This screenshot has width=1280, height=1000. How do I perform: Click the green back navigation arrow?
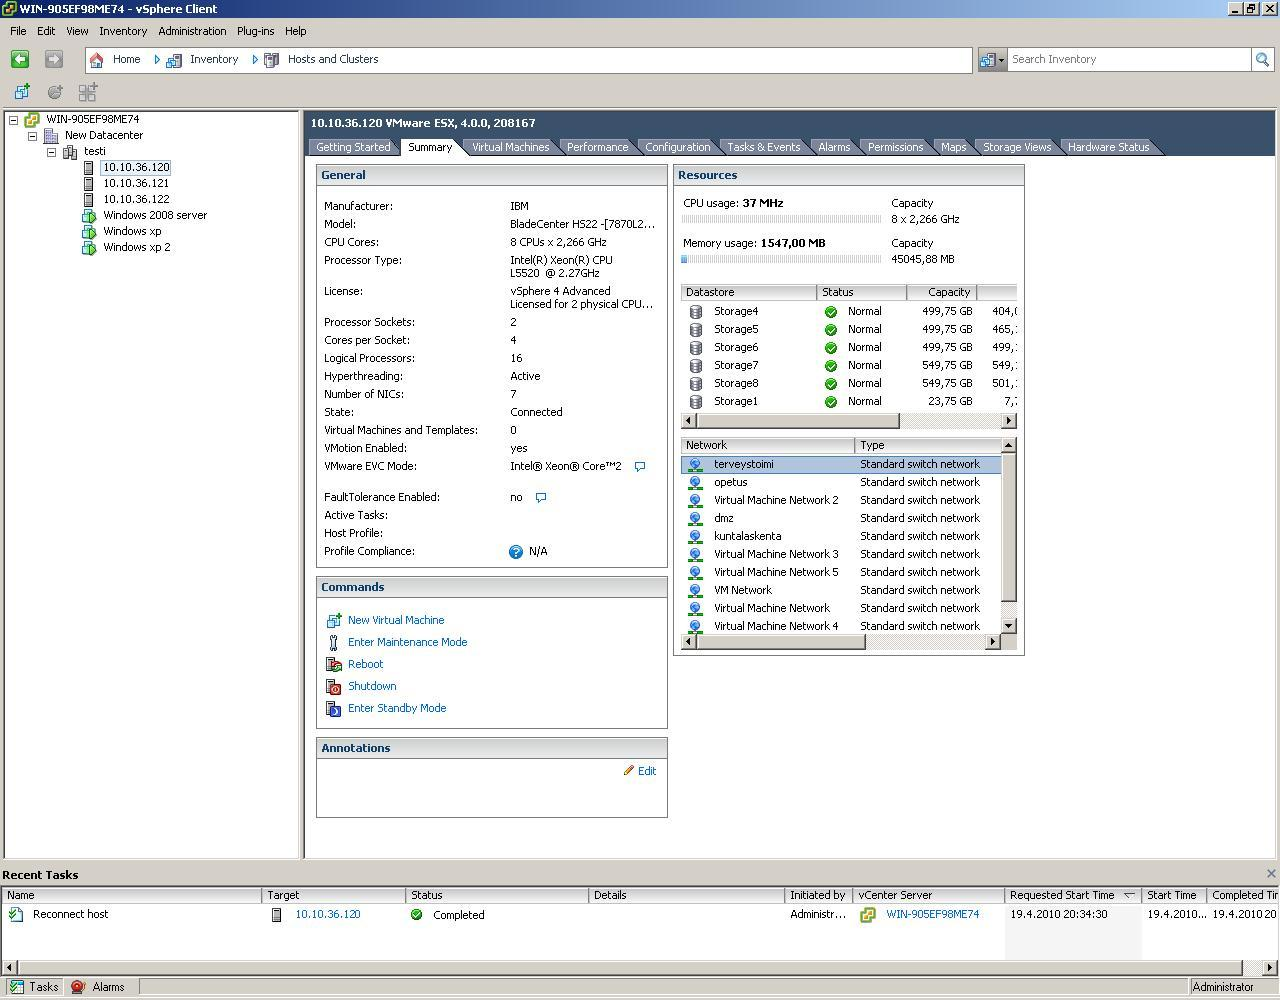click(20, 60)
